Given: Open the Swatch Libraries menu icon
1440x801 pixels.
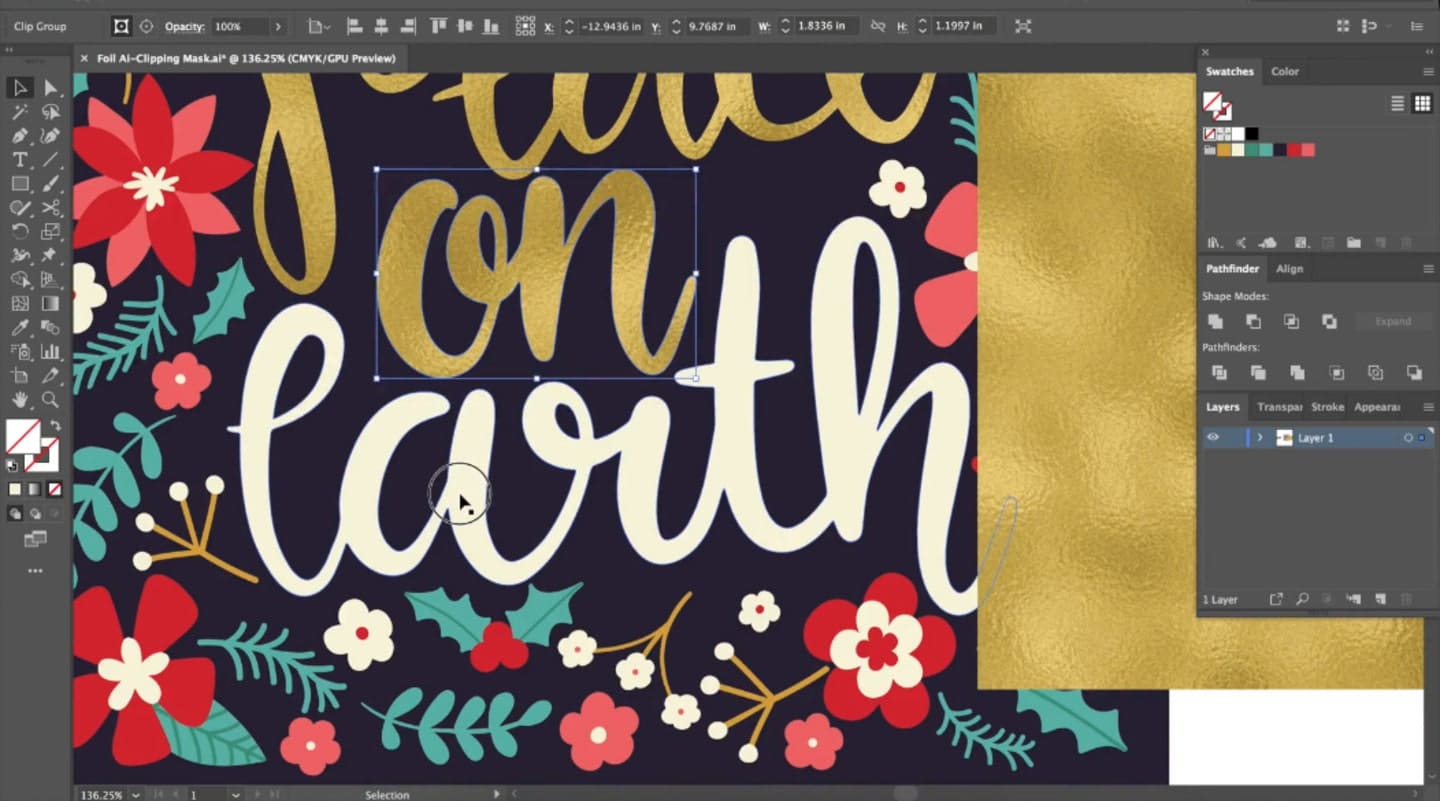Looking at the screenshot, I should click(x=1215, y=242).
